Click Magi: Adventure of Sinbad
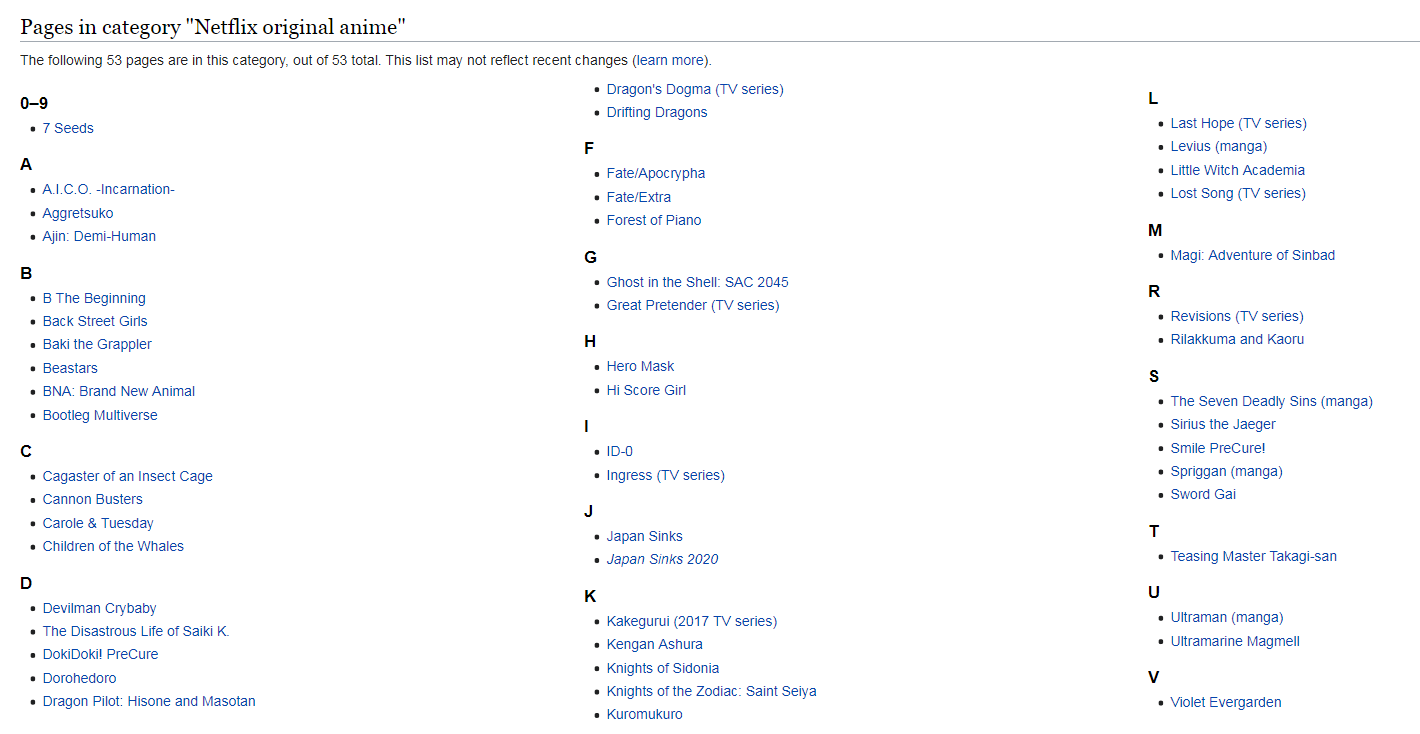The width and height of the screenshot is (1420, 734). pos(1253,255)
